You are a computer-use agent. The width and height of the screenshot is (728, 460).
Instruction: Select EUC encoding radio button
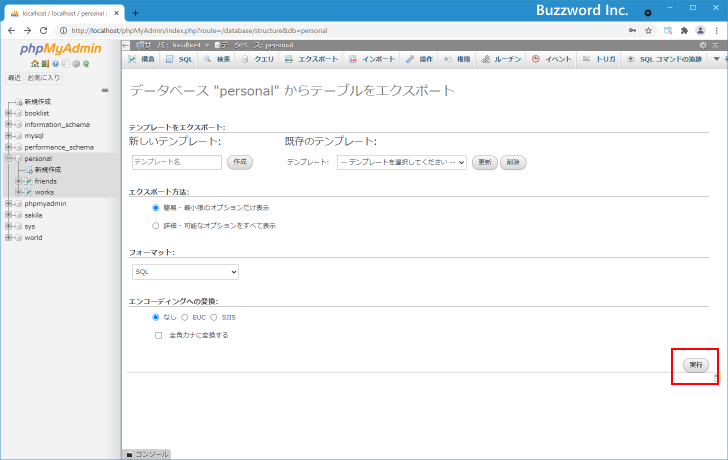click(x=185, y=317)
